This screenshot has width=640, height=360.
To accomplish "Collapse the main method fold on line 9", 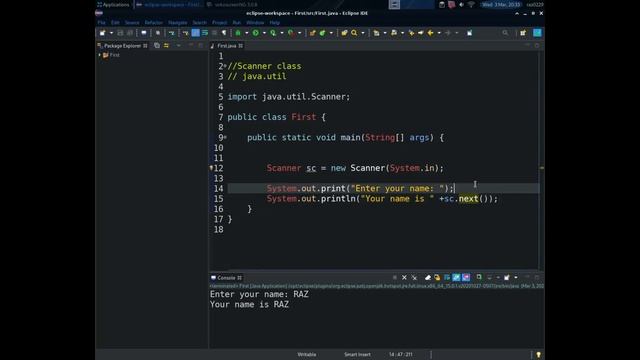I will pyautogui.click(x=225, y=137).
